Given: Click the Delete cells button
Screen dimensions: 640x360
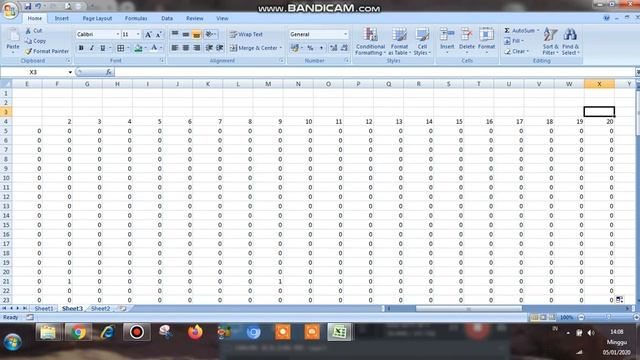Looking at the screenshot, I should pyautogui.click(x=467, y=40).
